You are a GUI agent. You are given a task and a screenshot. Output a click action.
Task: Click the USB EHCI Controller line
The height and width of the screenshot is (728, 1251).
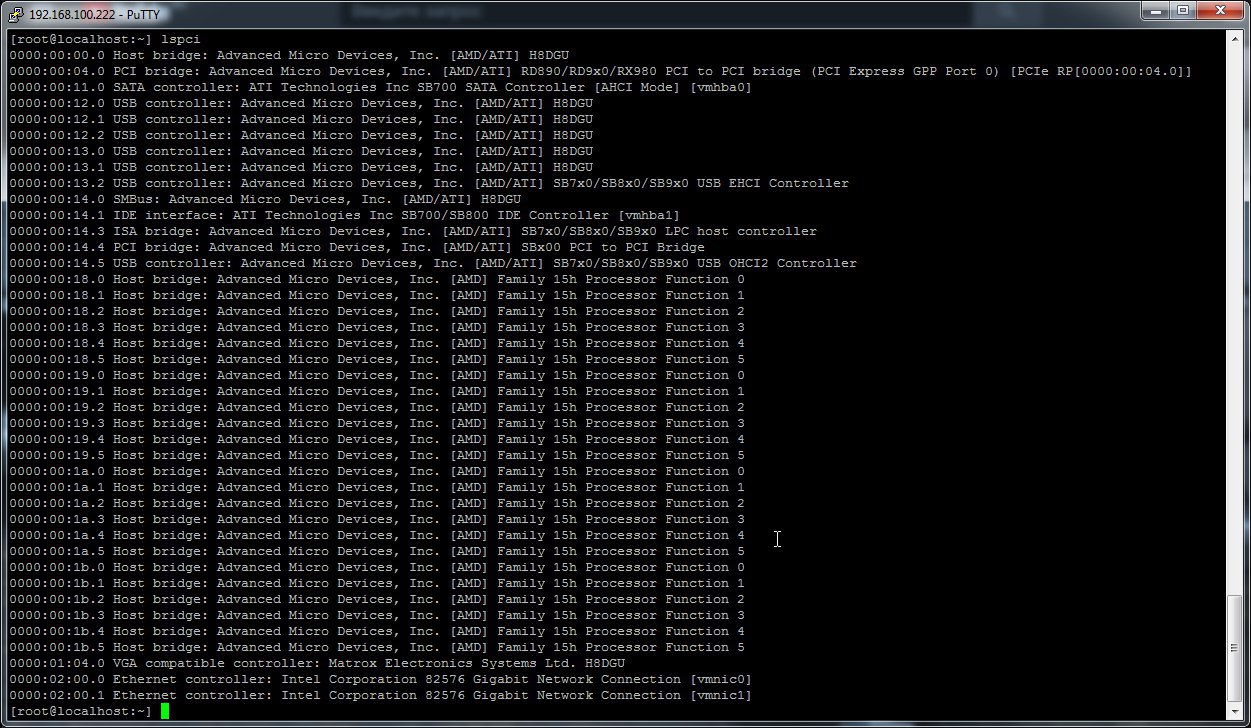429,183
